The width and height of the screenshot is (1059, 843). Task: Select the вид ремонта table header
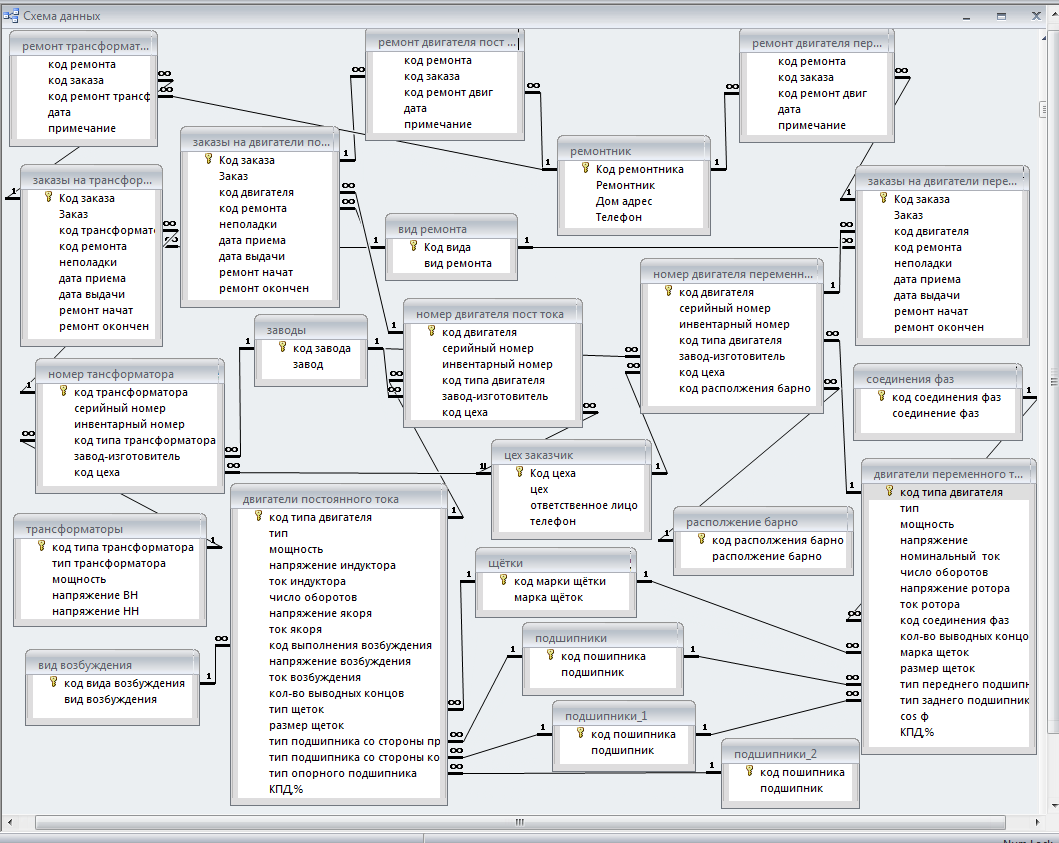(x=451, y=229)
